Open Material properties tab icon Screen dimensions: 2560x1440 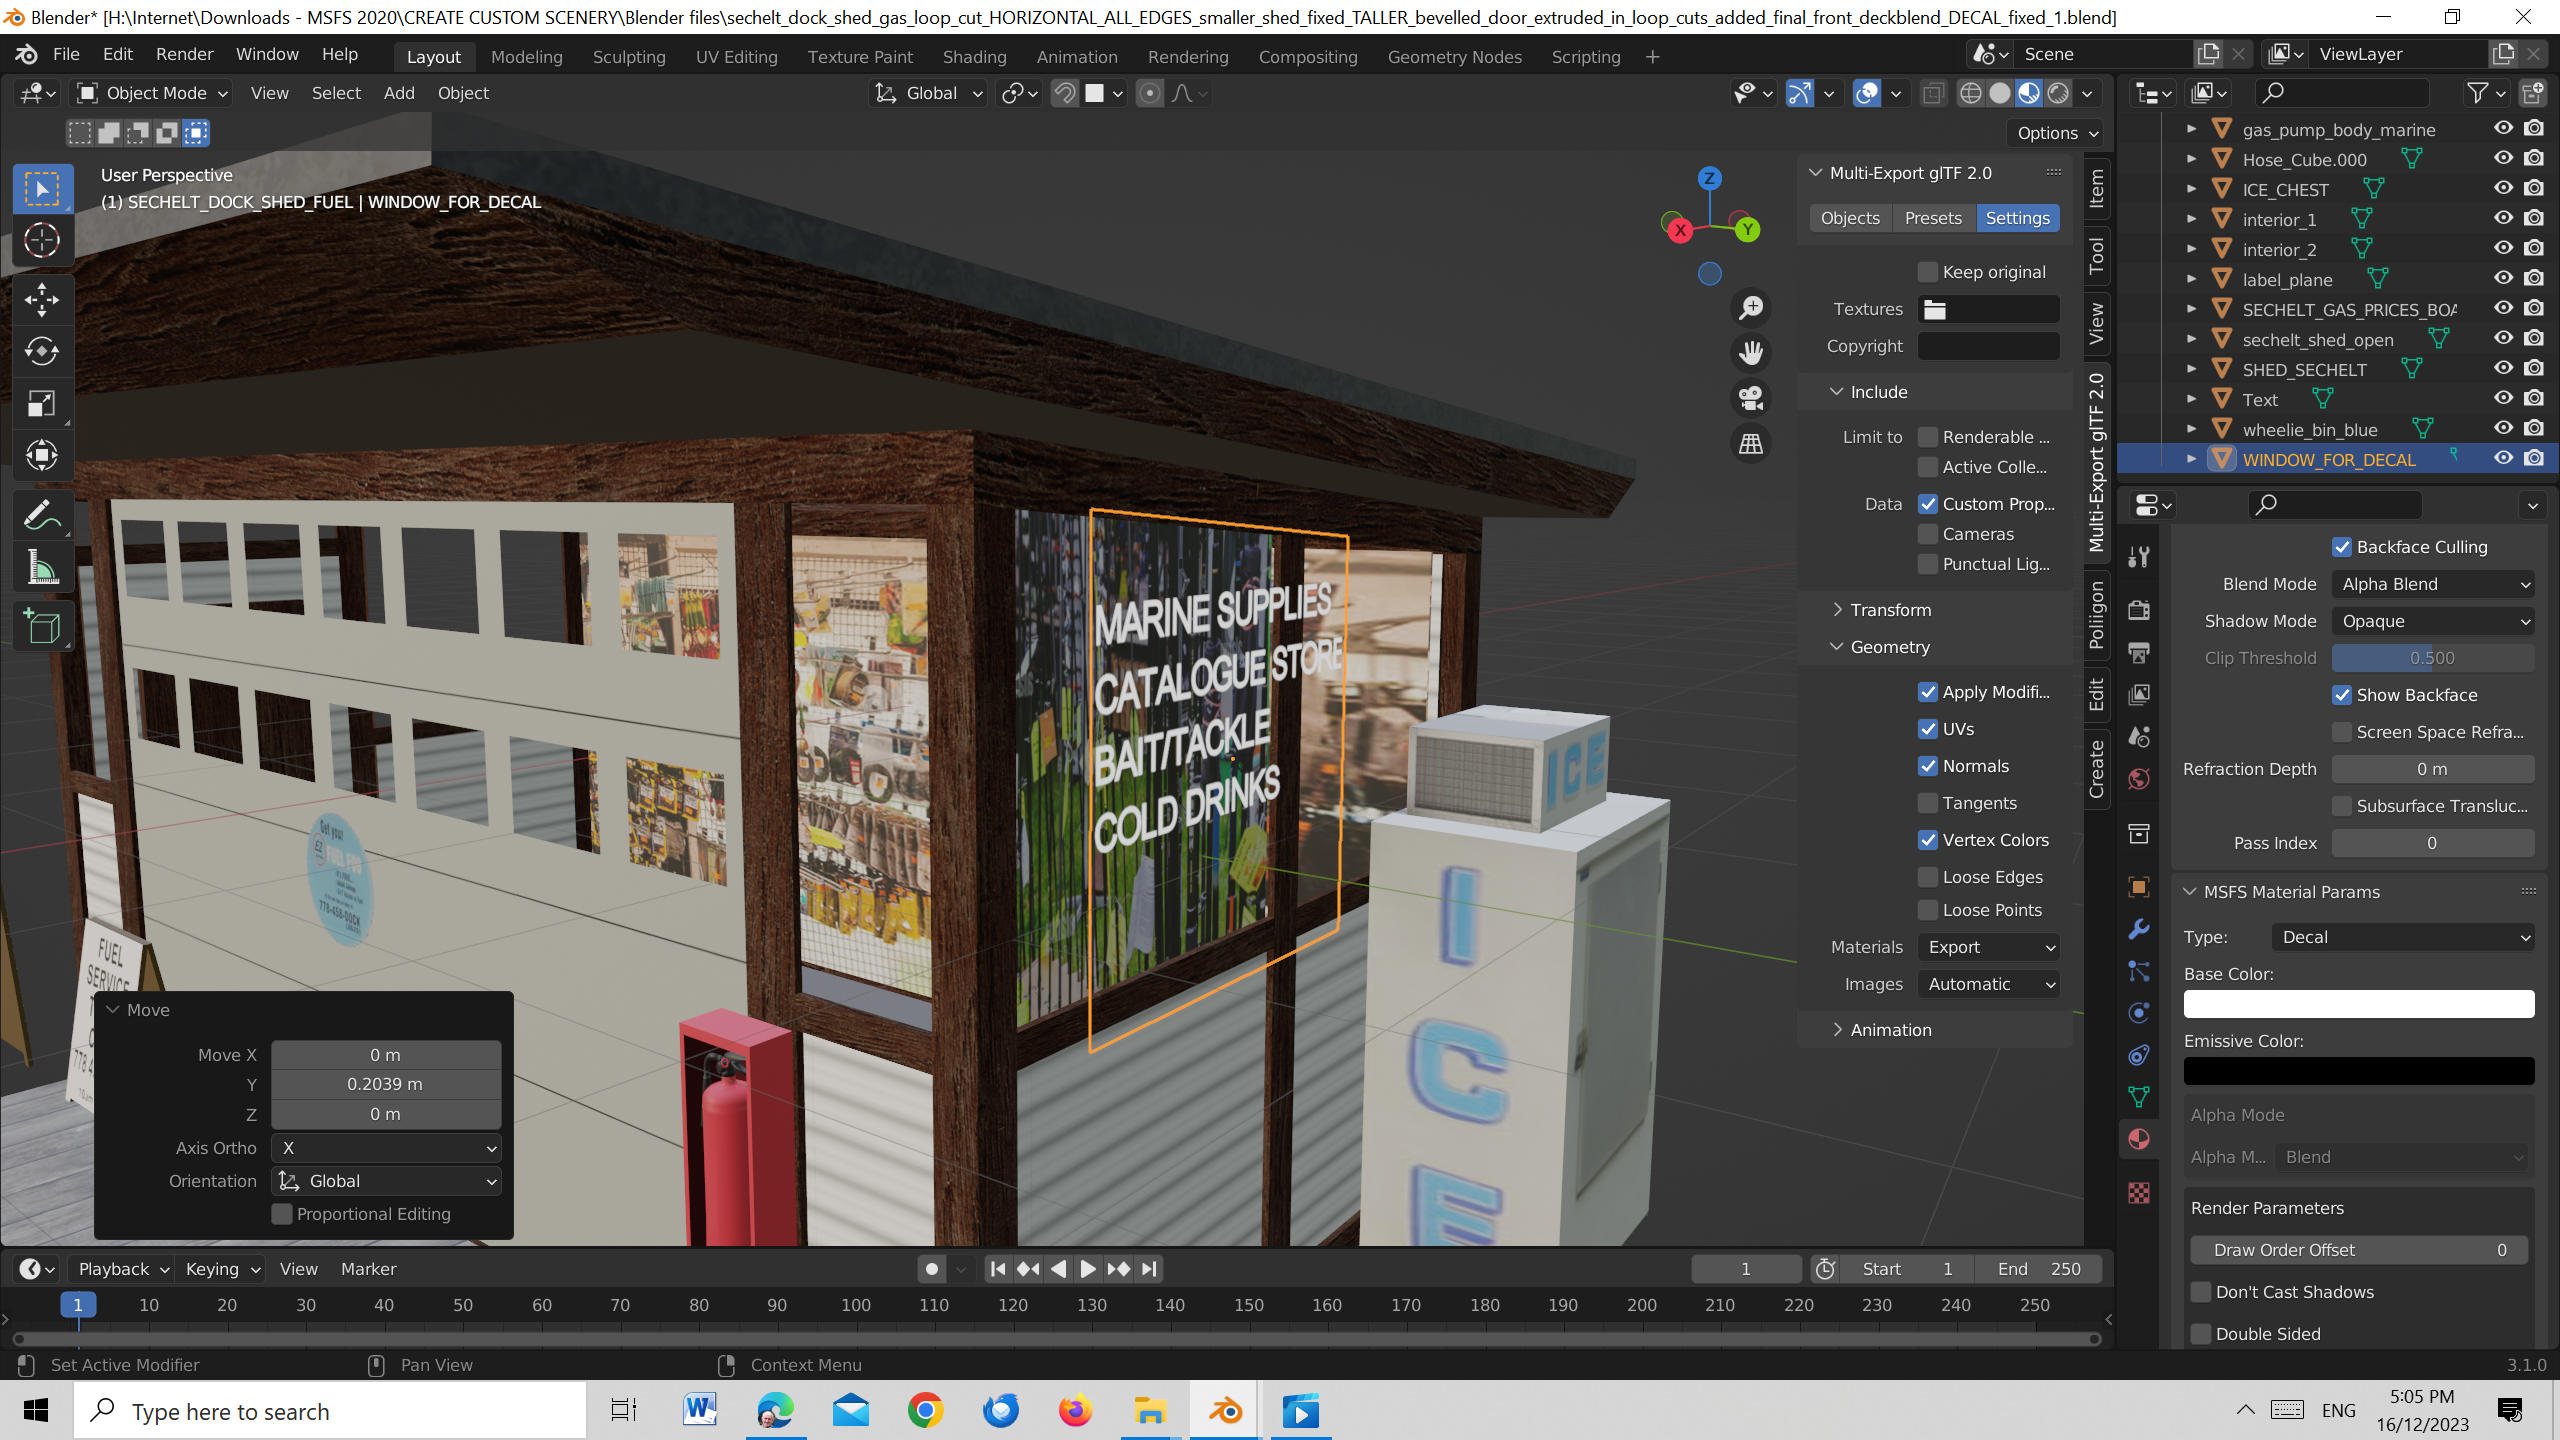pyautogui.click(x=2139, y=1139)
